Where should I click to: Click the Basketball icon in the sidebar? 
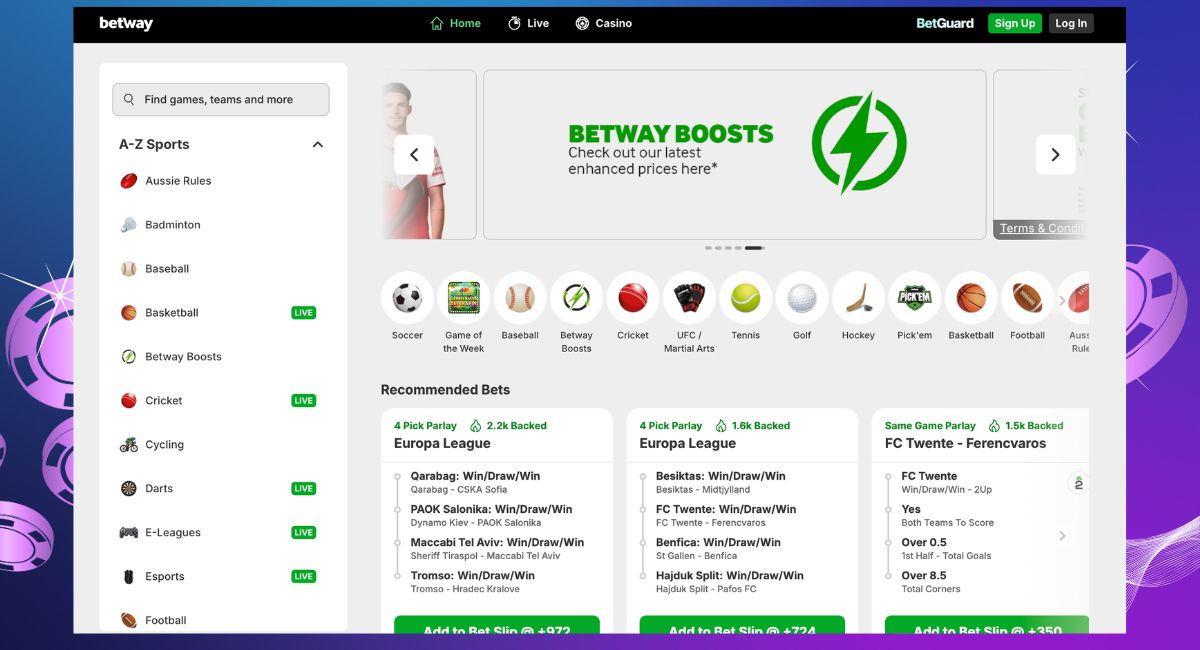pyautogui.click(x=129, y=313)
